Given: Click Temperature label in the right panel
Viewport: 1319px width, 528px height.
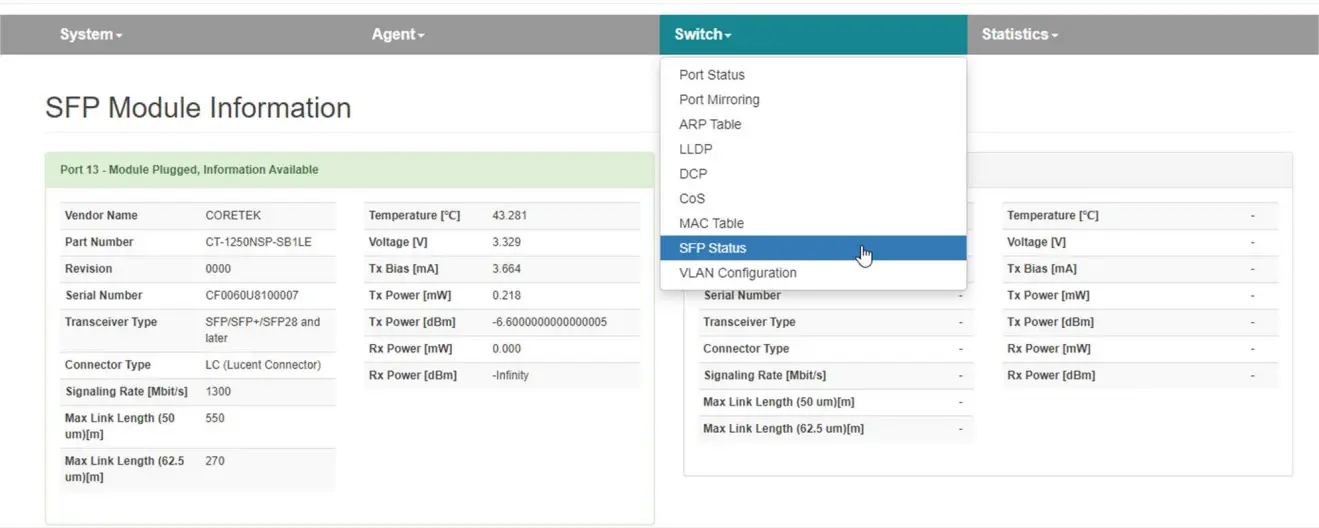Looking at the screenshot, I should tap(1052, 216).
